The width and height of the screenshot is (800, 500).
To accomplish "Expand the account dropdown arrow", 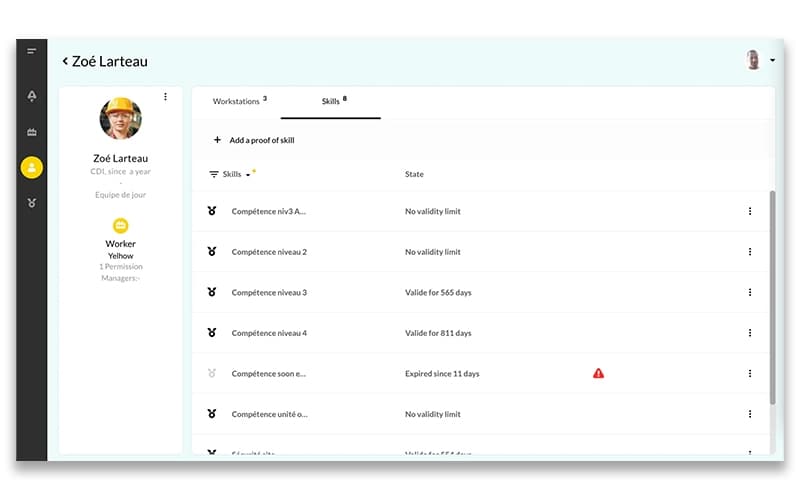I will [772, 60].
